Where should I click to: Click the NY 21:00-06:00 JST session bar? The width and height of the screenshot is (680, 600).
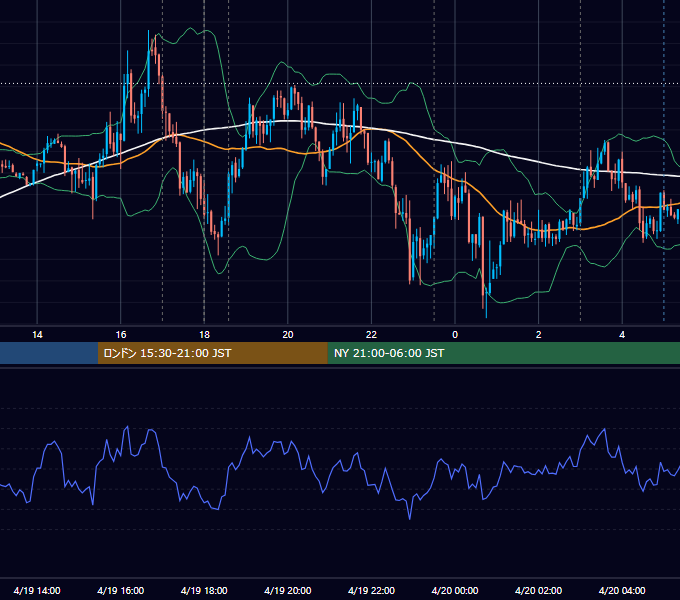503,353
